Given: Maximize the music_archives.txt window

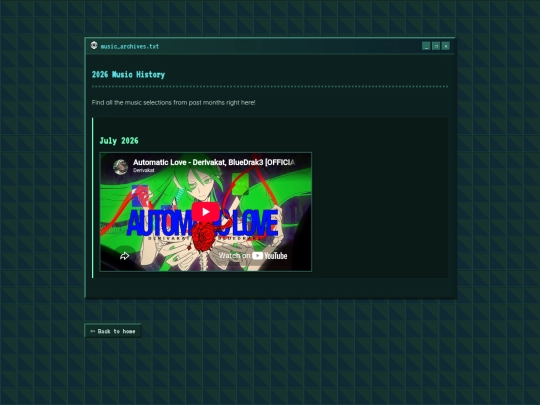Looking at the screenshot, I should 436,46.
